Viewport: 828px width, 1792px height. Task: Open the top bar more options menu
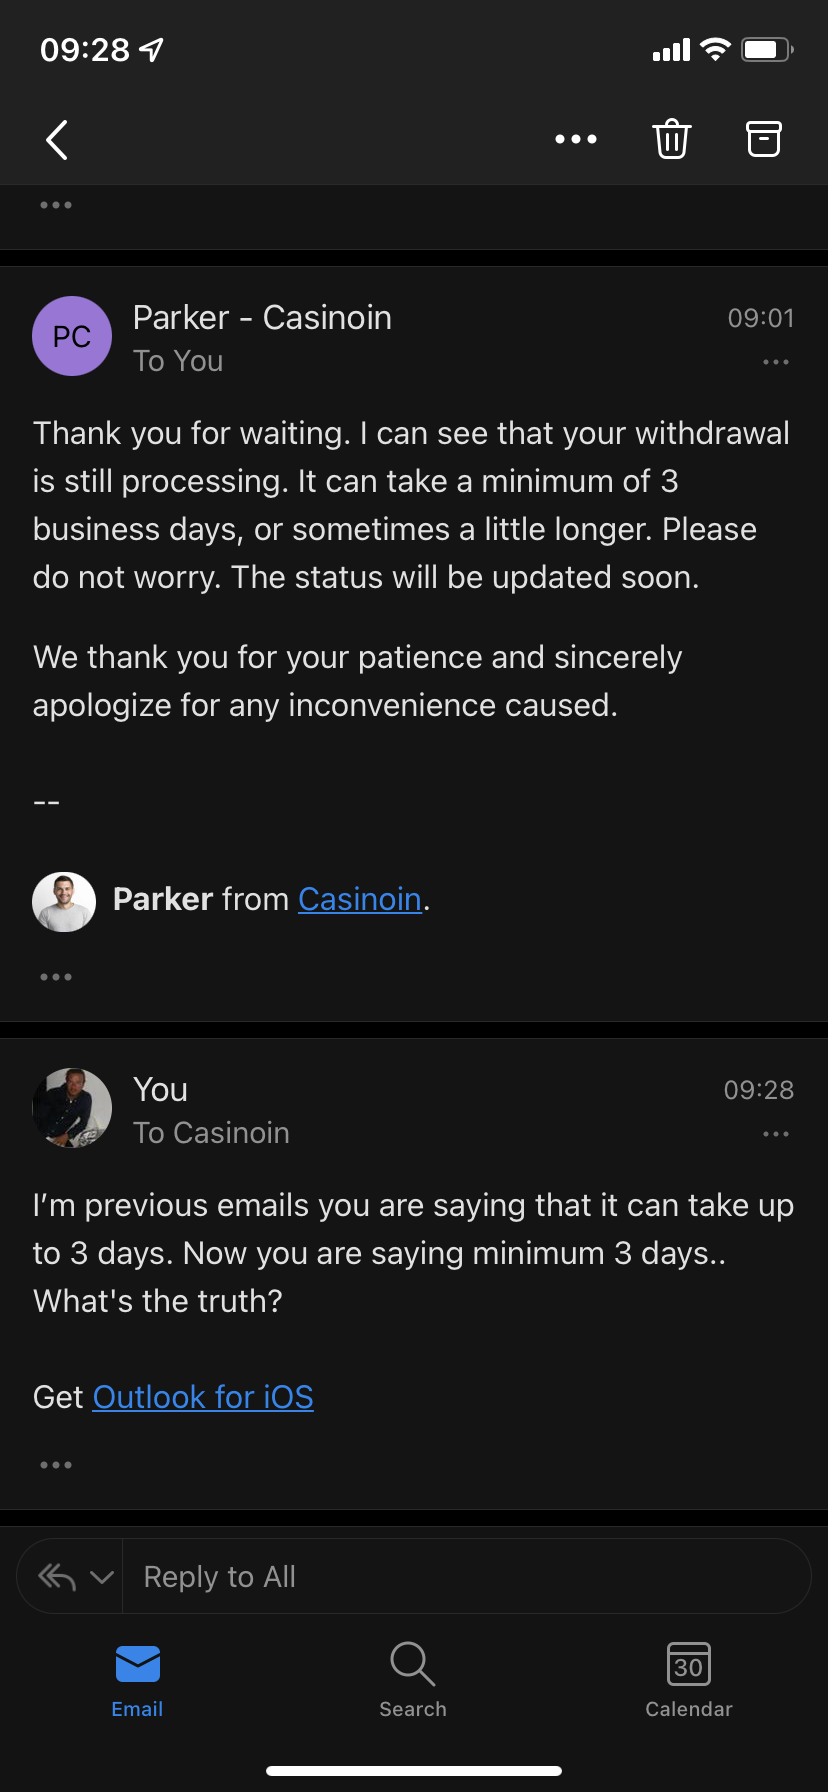click(576, 140)
